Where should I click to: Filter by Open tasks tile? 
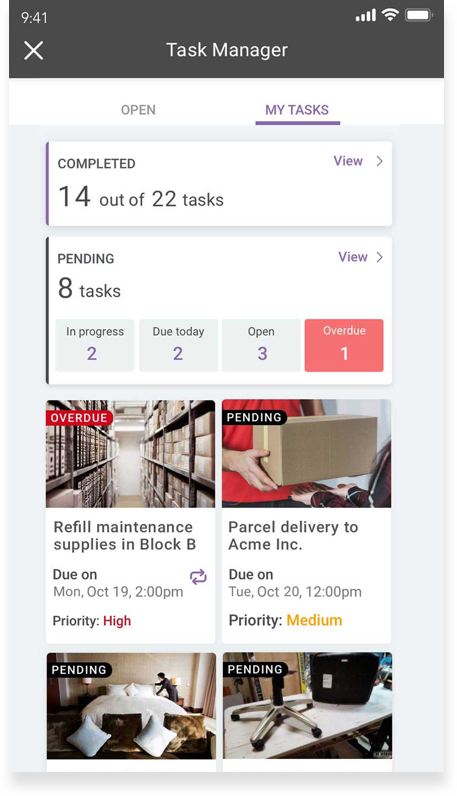261,345
